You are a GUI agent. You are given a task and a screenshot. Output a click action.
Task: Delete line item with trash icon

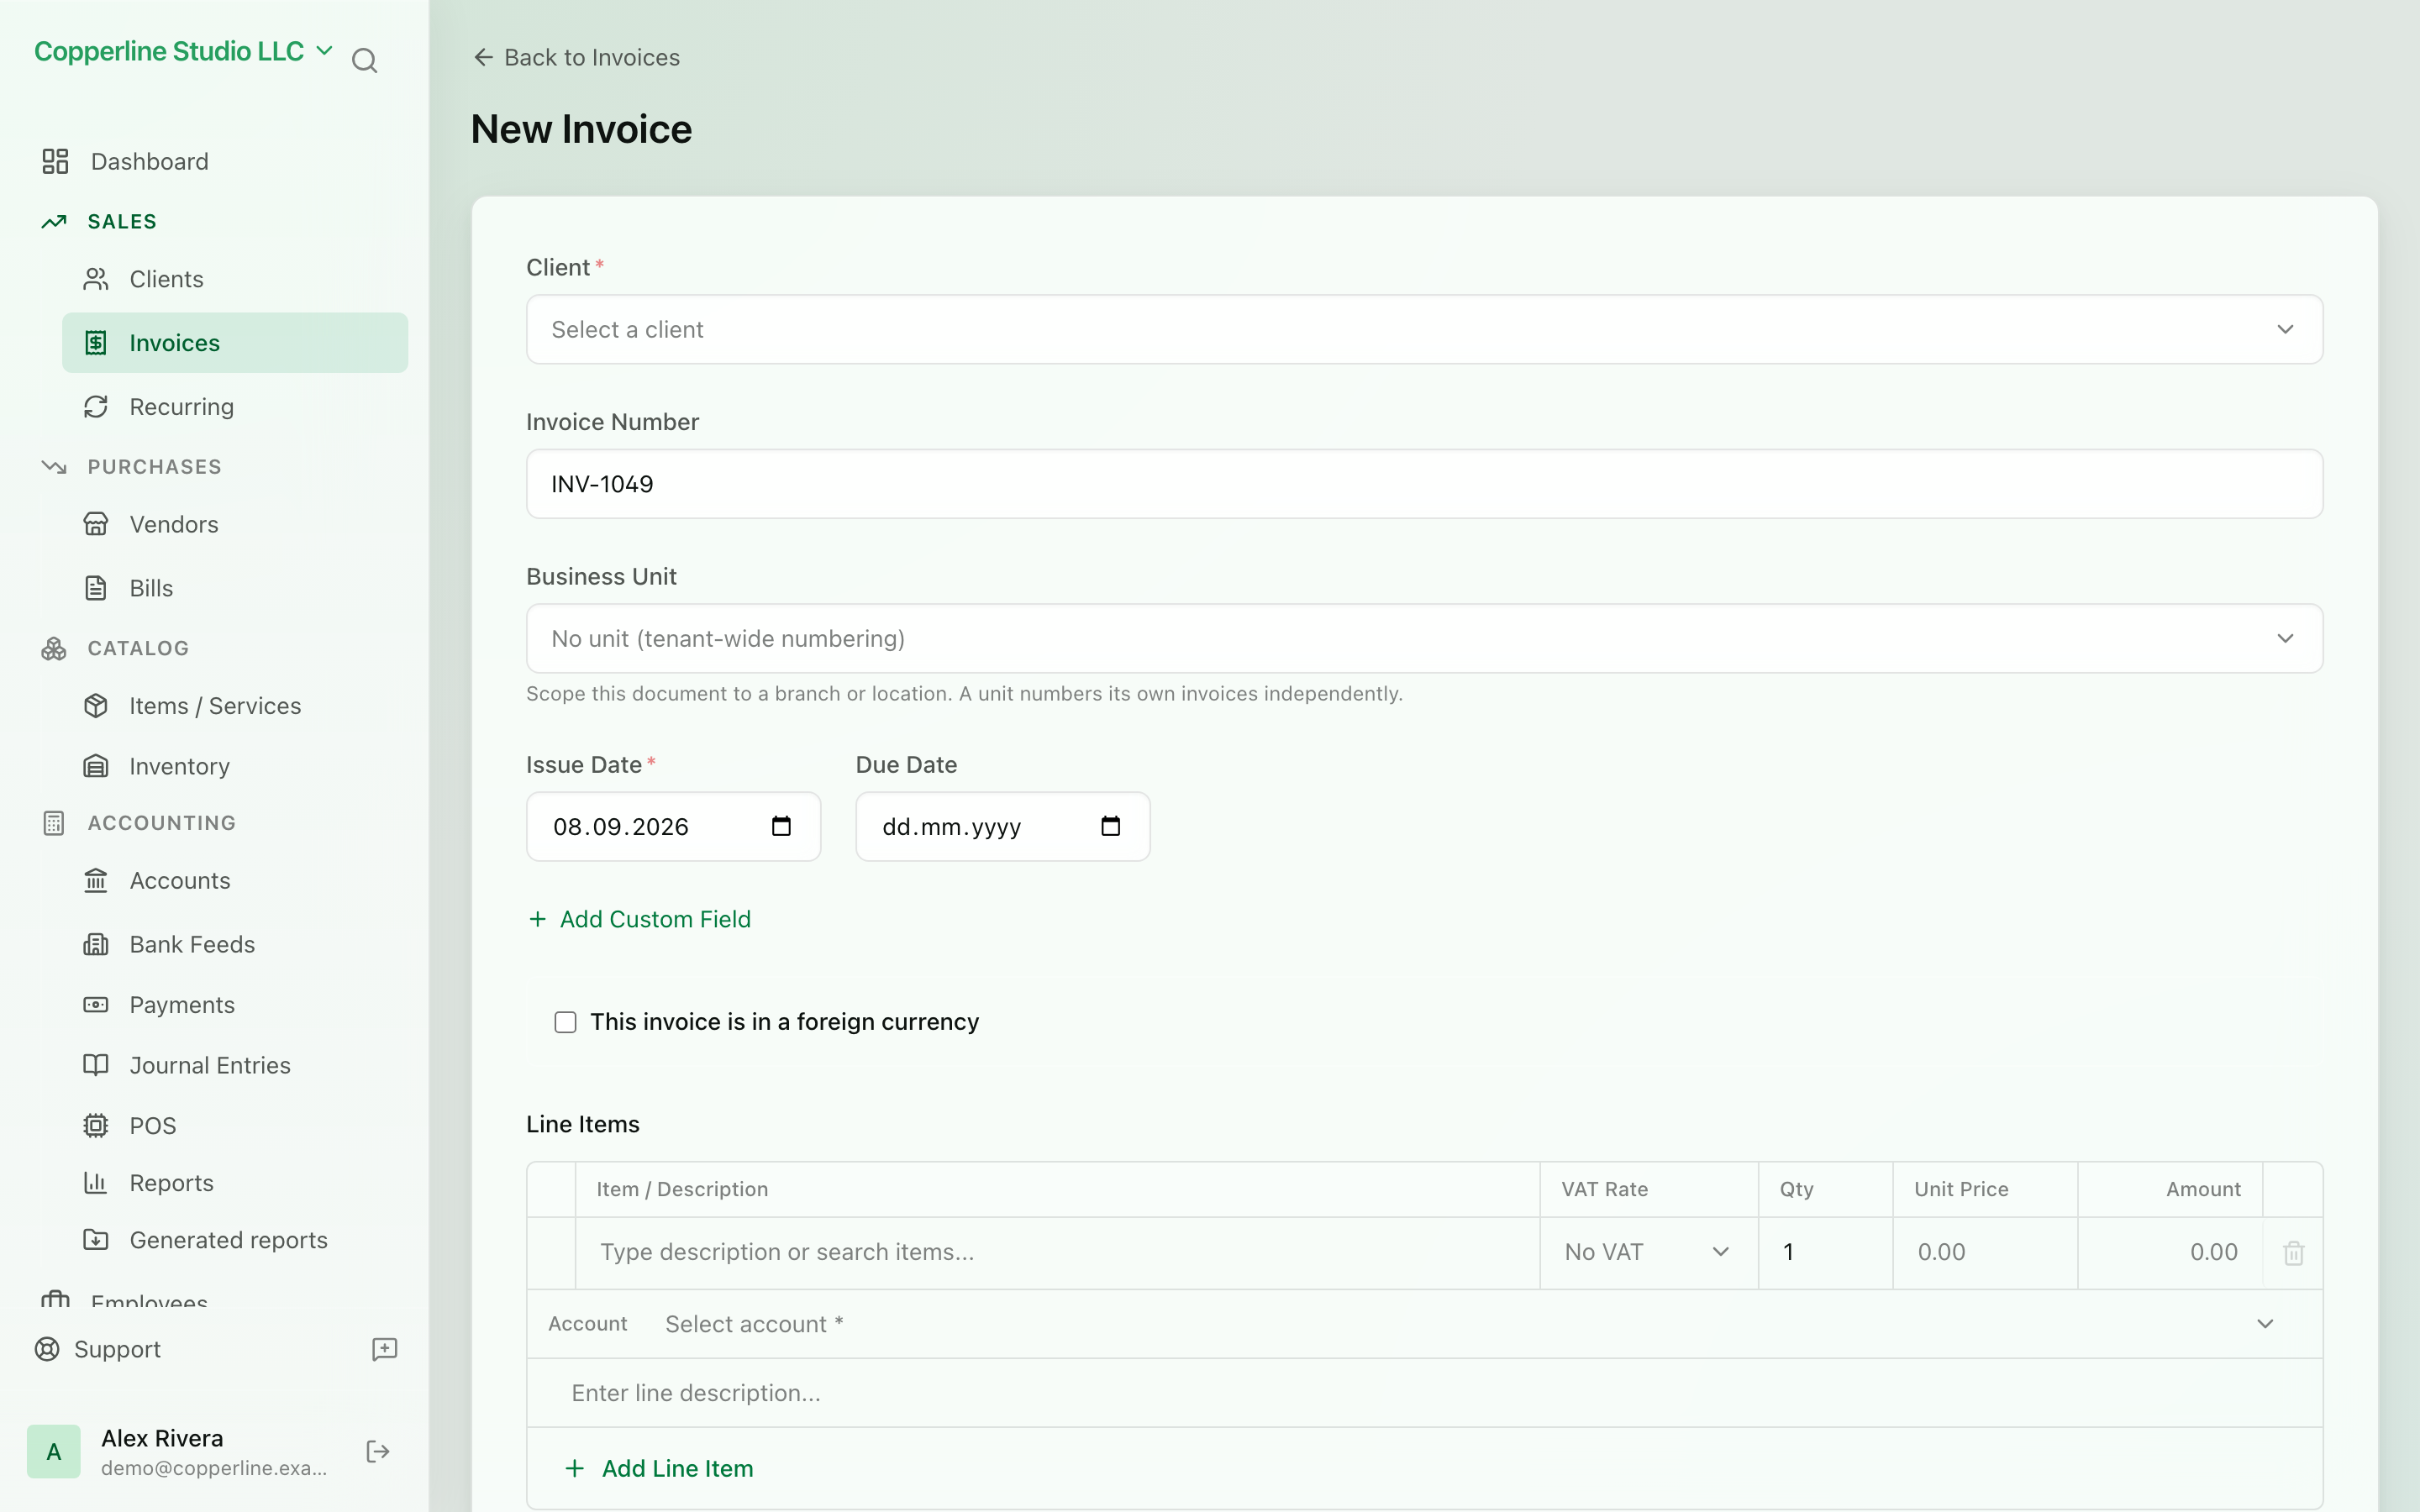[2294, 1253]
